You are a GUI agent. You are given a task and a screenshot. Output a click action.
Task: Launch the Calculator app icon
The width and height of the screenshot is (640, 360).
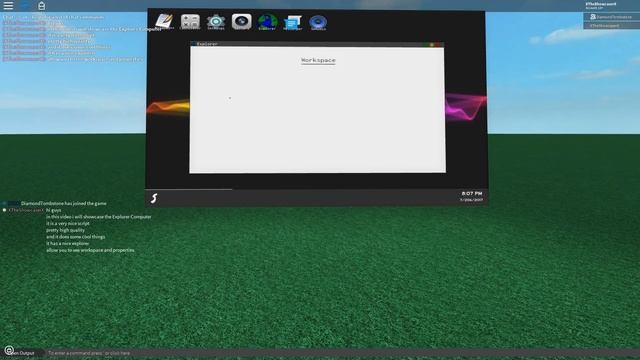coord(190,22)
